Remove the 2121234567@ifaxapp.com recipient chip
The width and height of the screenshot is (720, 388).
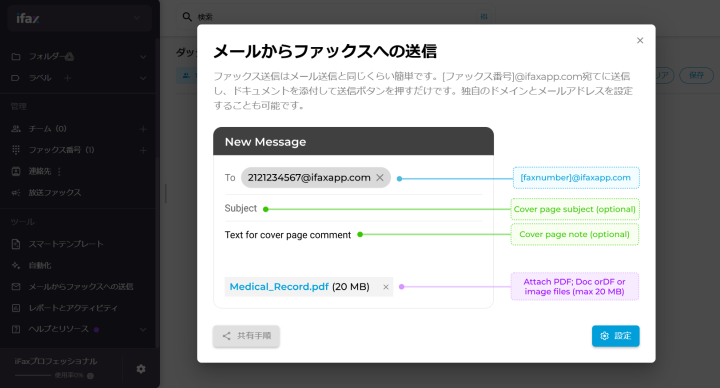380,178
